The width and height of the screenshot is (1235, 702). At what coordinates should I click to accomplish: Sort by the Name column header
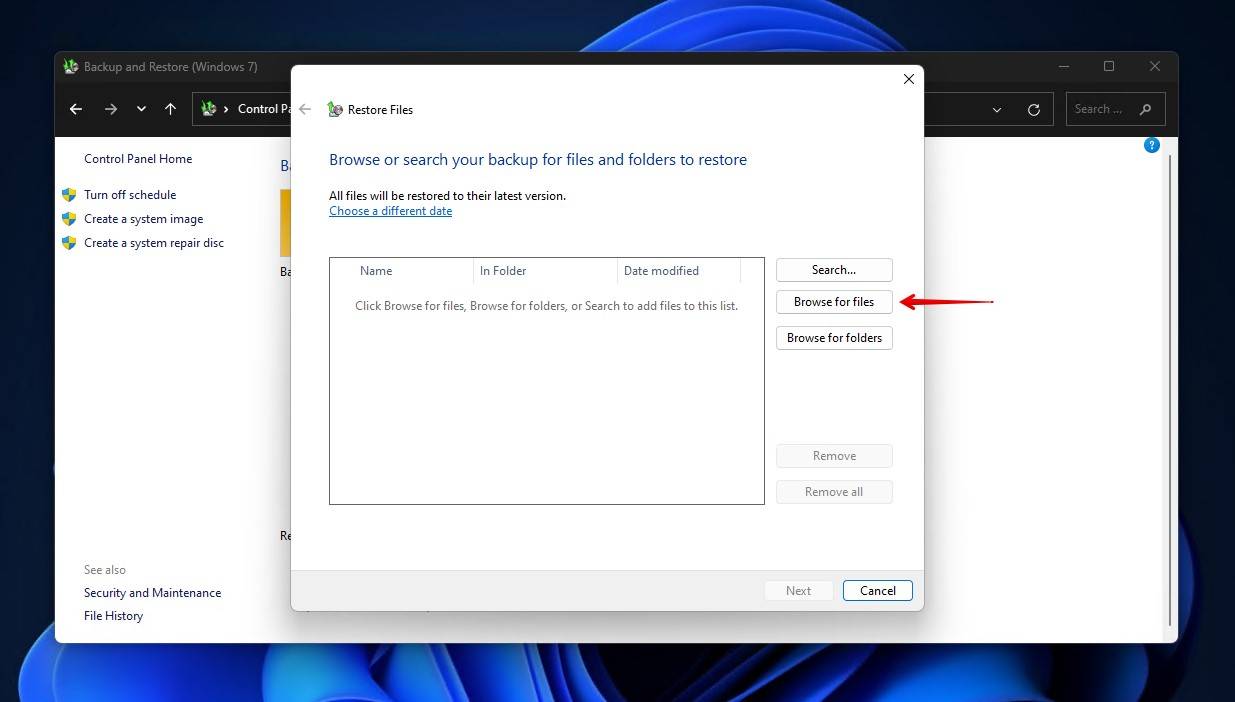tap(376, 270)
